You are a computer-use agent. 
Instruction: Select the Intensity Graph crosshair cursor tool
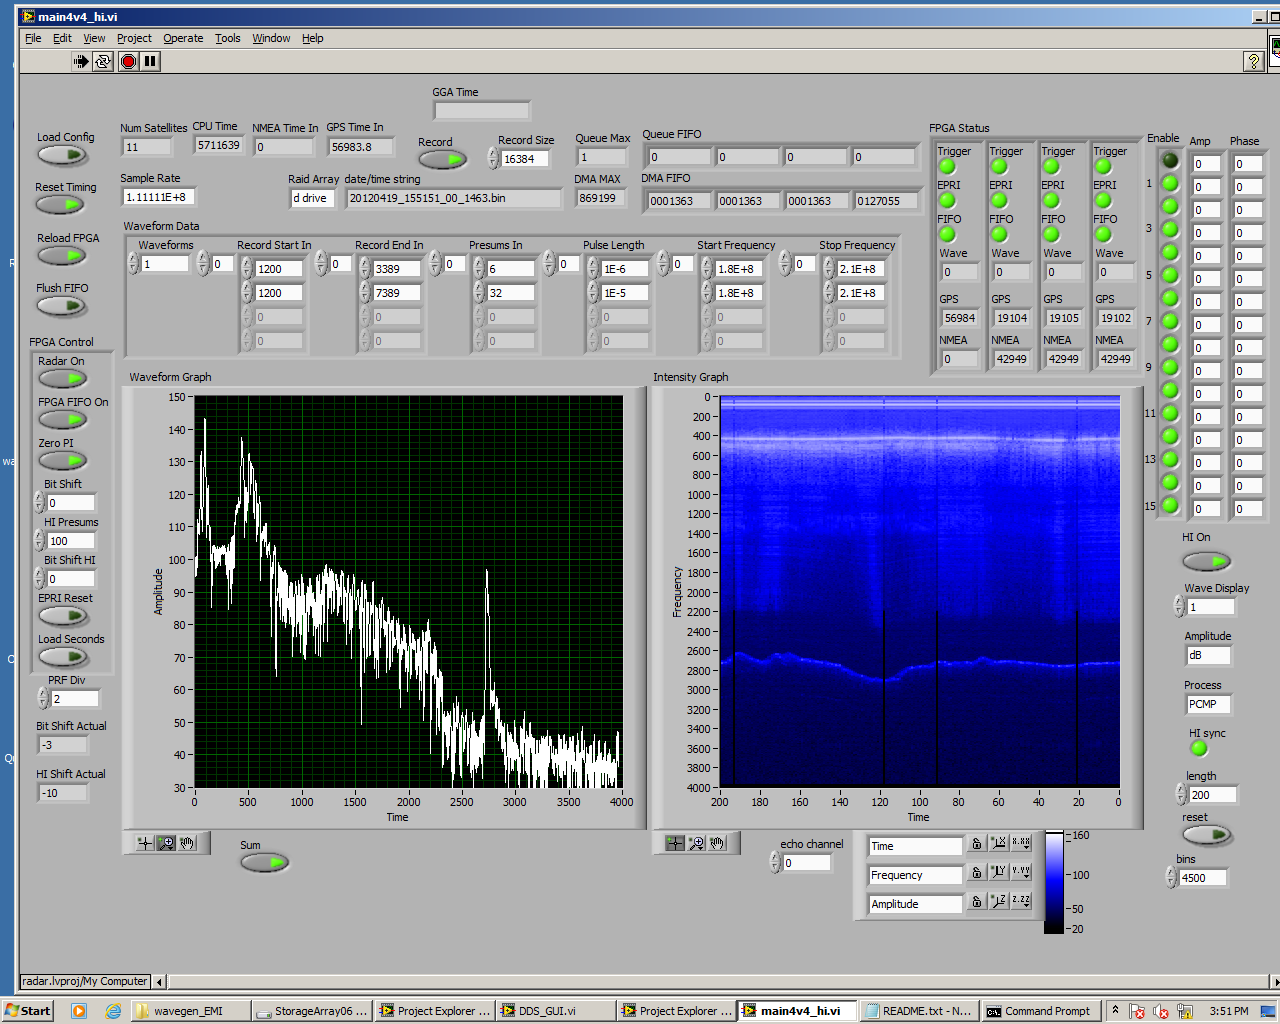click(x=675, y=843)
